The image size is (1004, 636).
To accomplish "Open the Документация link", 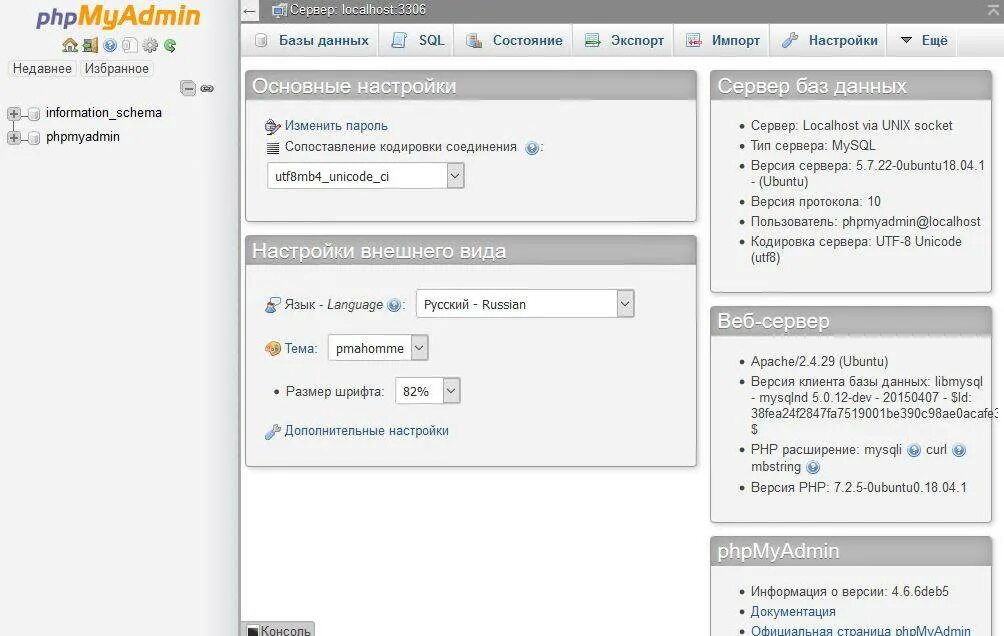I will 793,612.
